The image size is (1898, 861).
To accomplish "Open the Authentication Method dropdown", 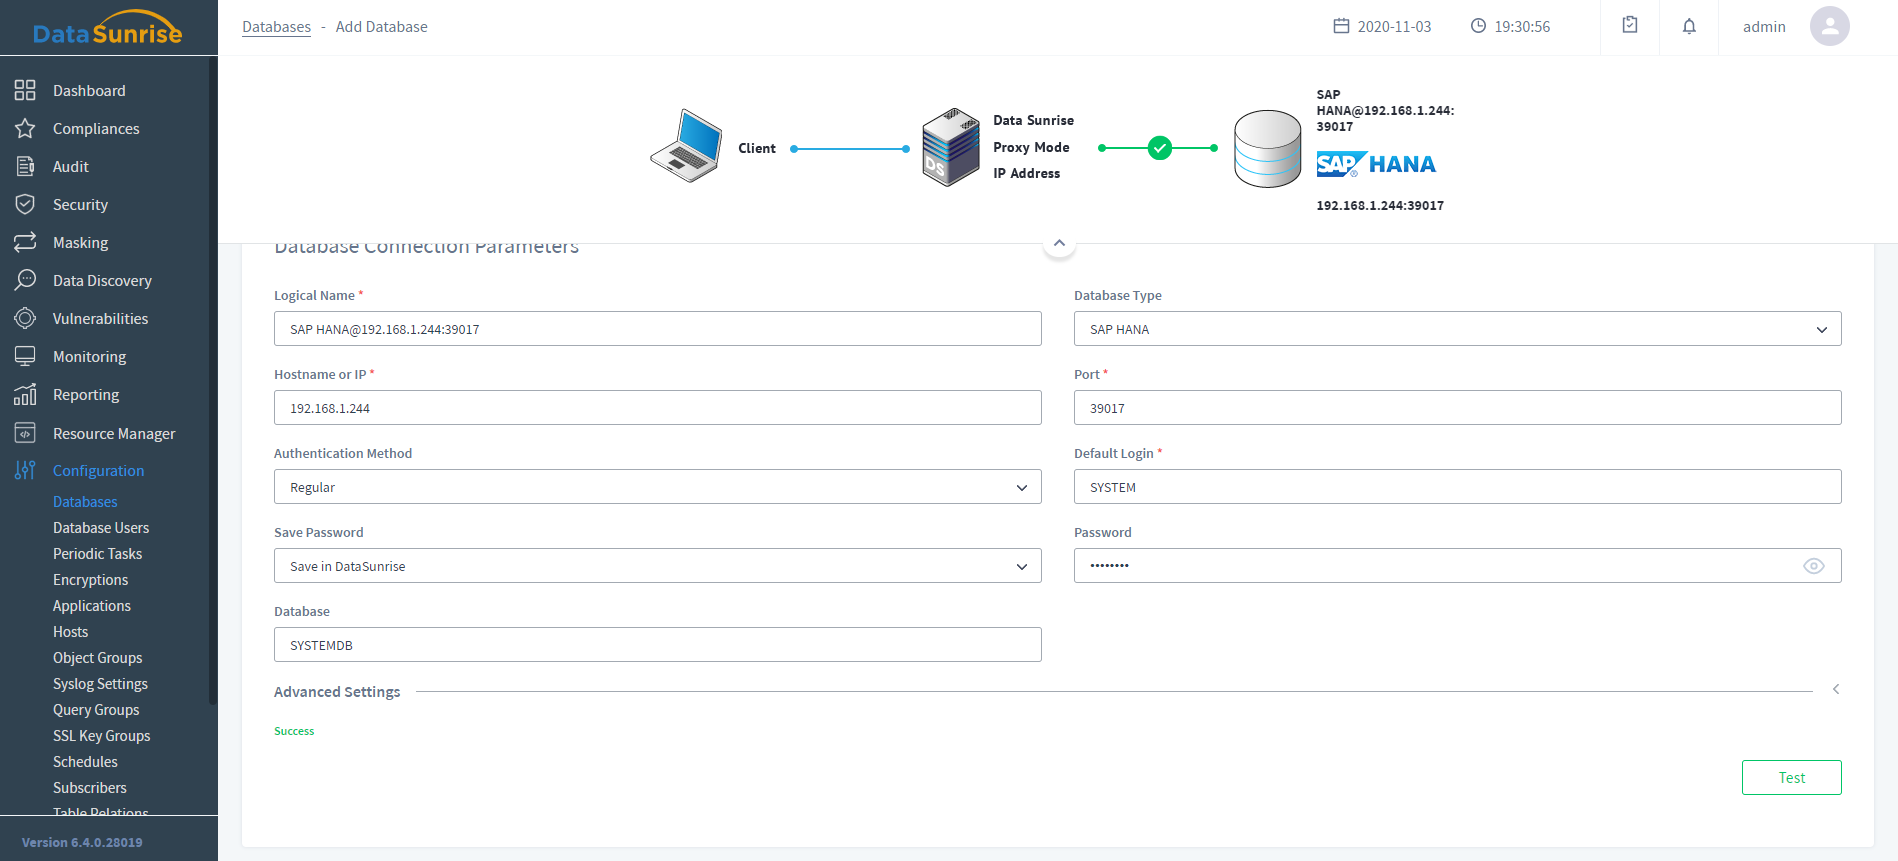I will [657, 487].
